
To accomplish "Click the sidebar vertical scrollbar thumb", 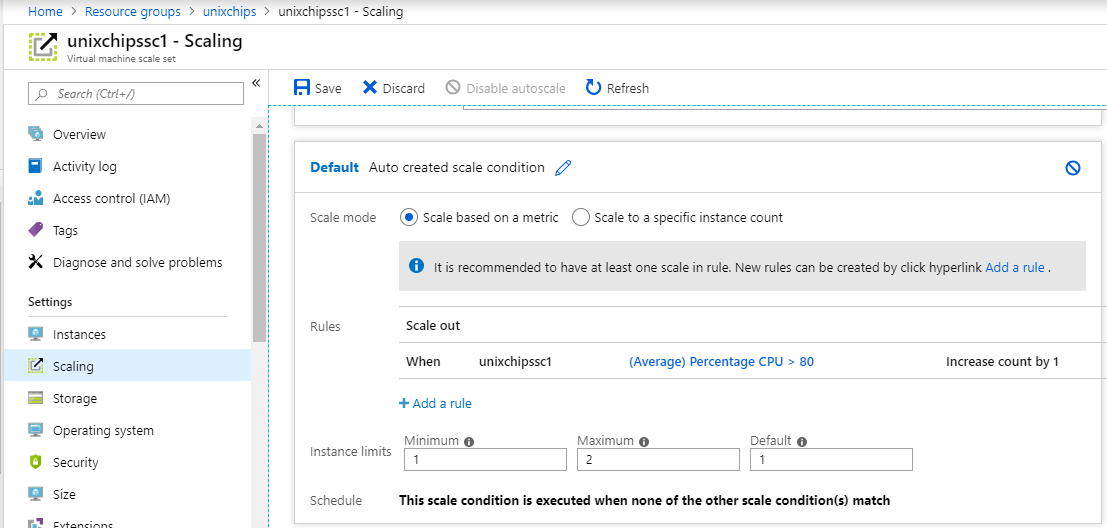I will click(259, 237).
